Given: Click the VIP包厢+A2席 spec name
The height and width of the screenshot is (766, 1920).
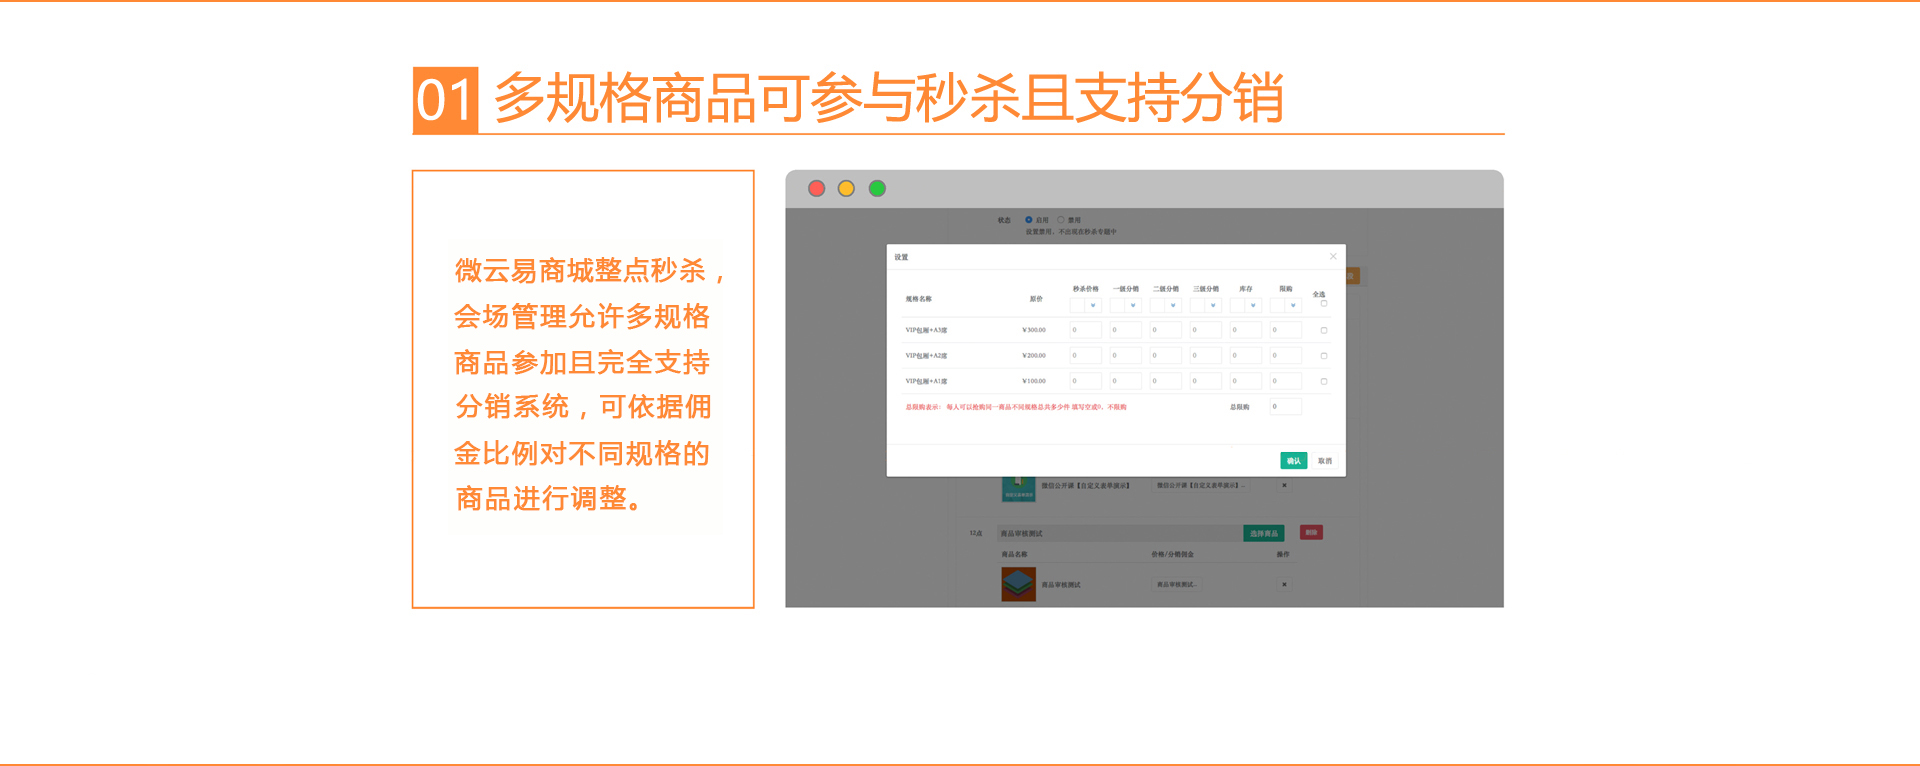Looking at the screenshot, I should point(926,356).
